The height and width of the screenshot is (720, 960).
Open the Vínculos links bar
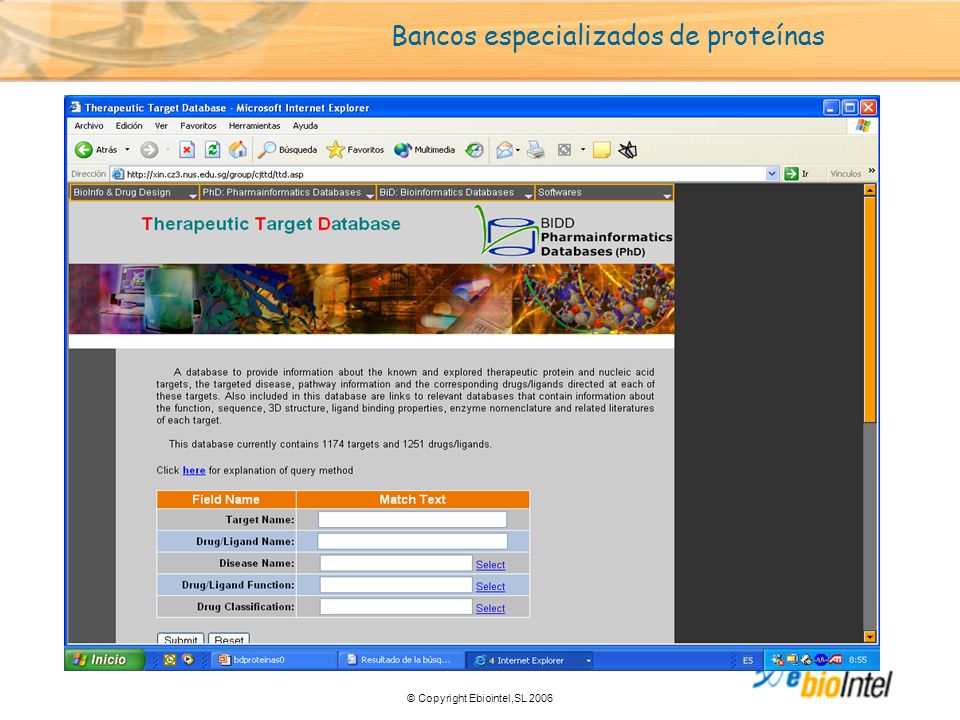(x=846, y=174)
